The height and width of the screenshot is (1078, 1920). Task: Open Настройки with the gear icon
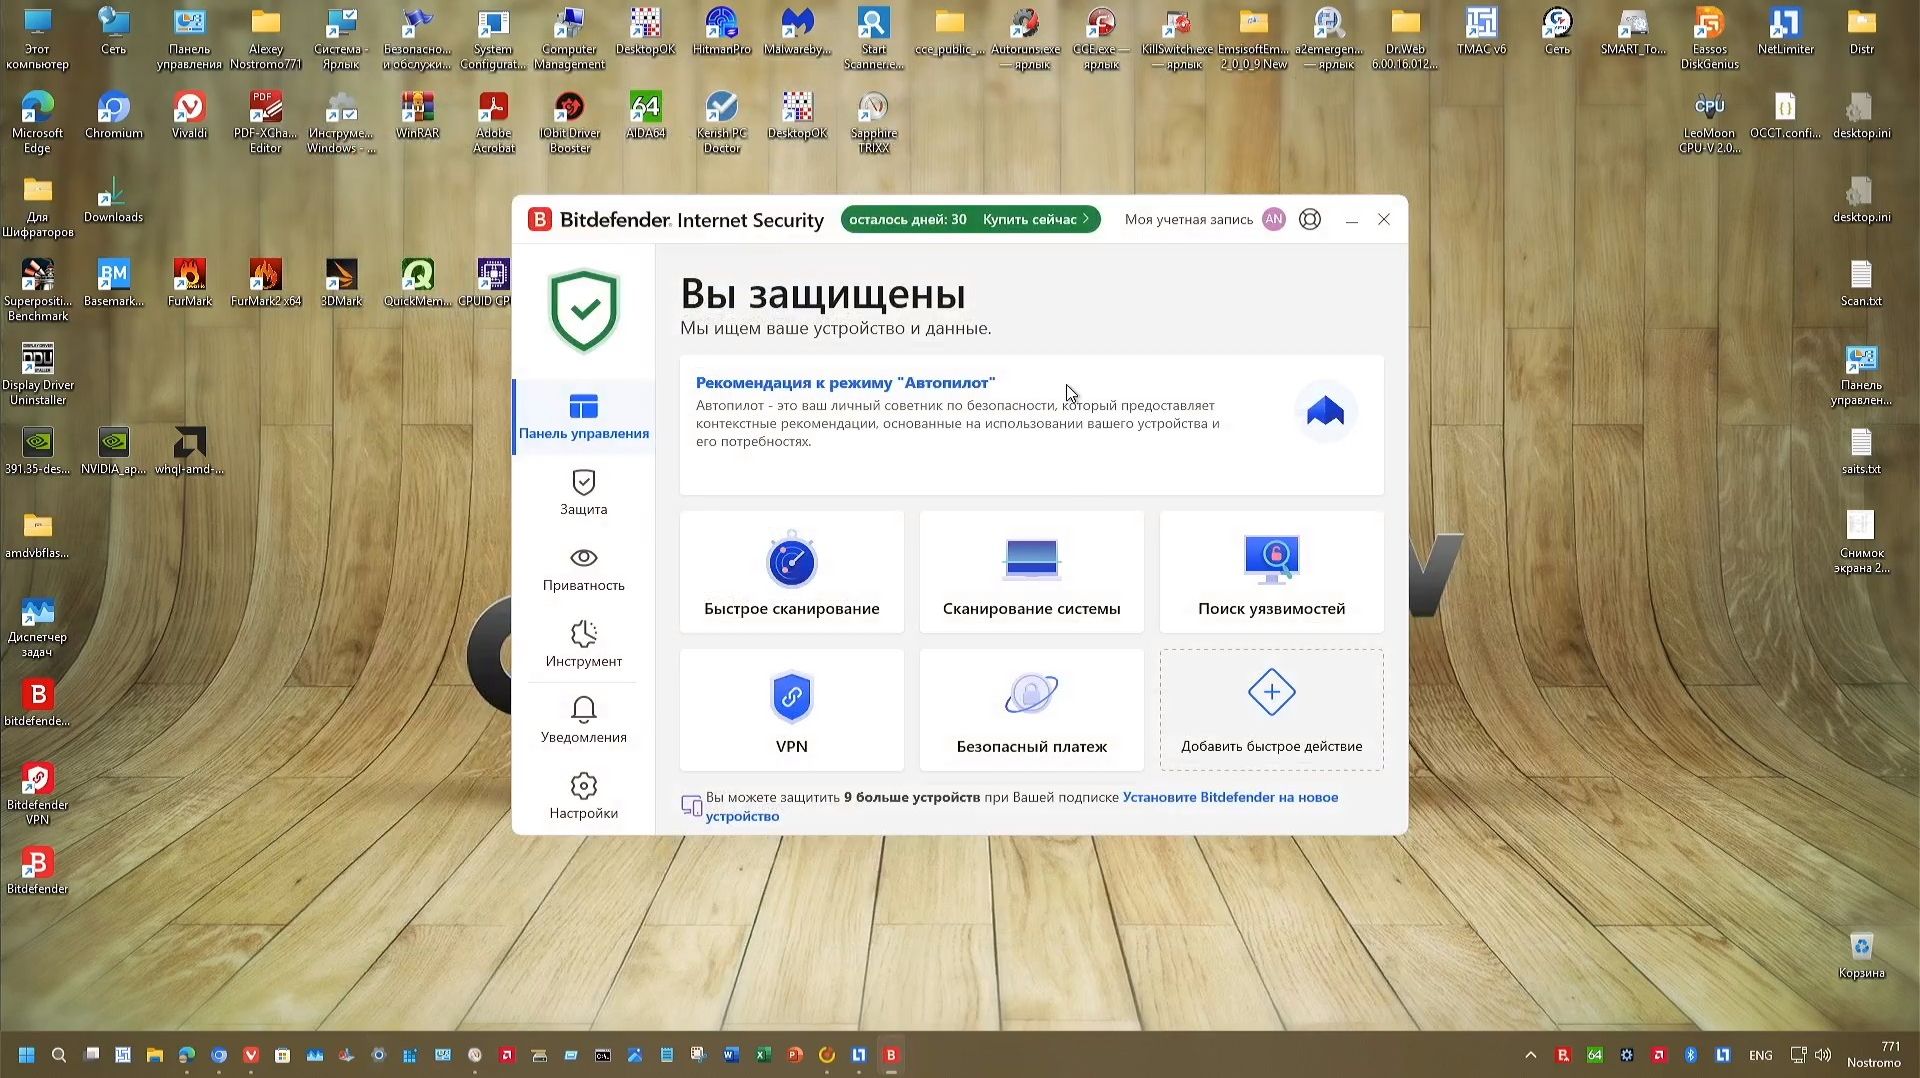pos(584,797)
